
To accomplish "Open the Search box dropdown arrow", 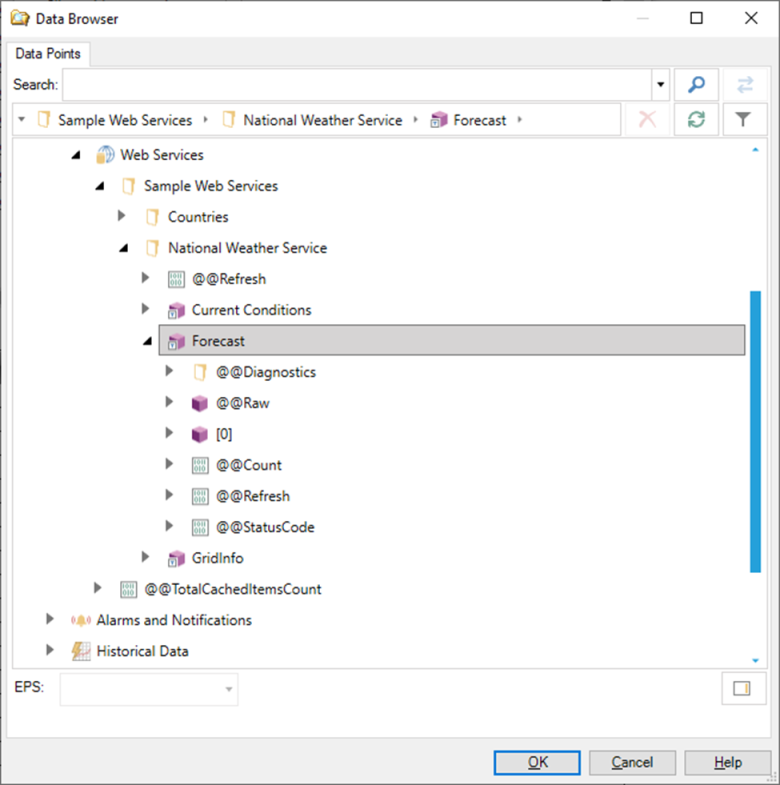I will click(x=660, y=85).
